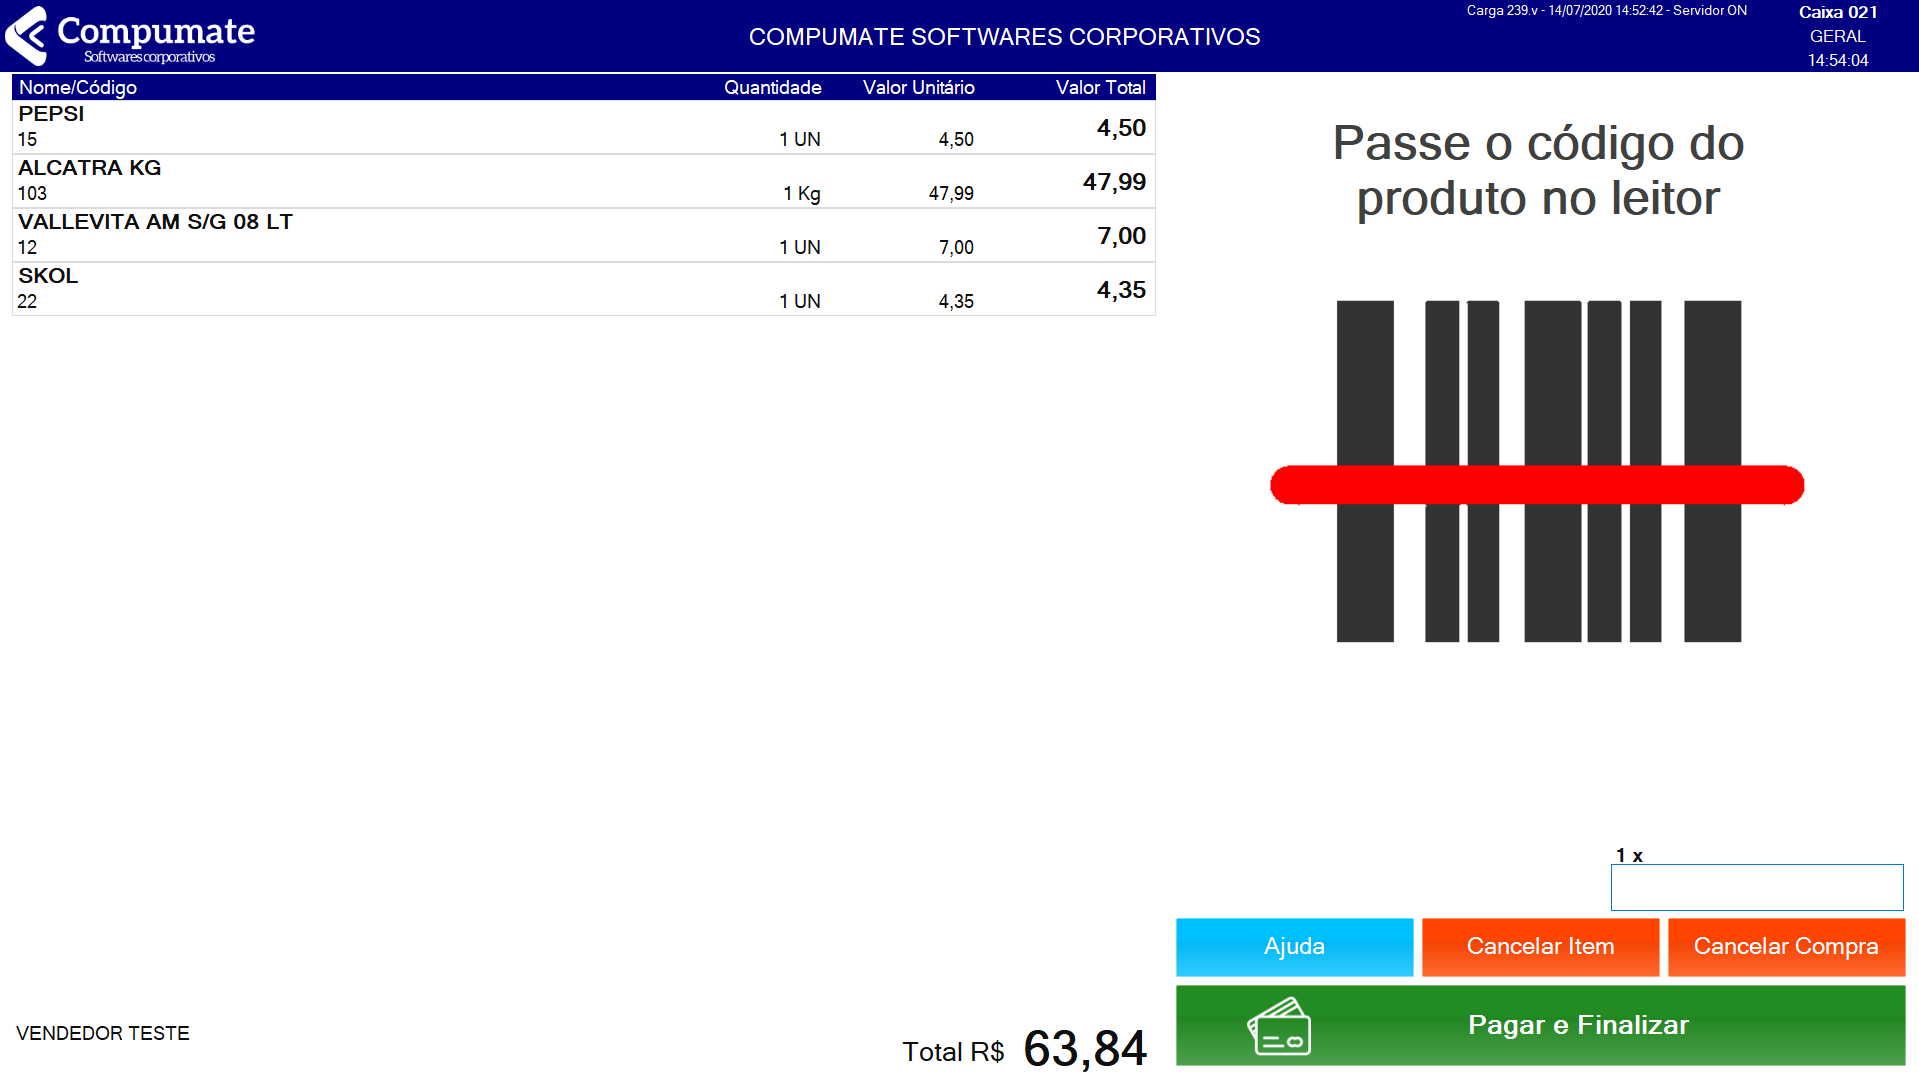The height and width of the screenshot is (1079, 1919).
Task: Click the wallet icon on Pagar e Finalizar
Action: 1279,1027
